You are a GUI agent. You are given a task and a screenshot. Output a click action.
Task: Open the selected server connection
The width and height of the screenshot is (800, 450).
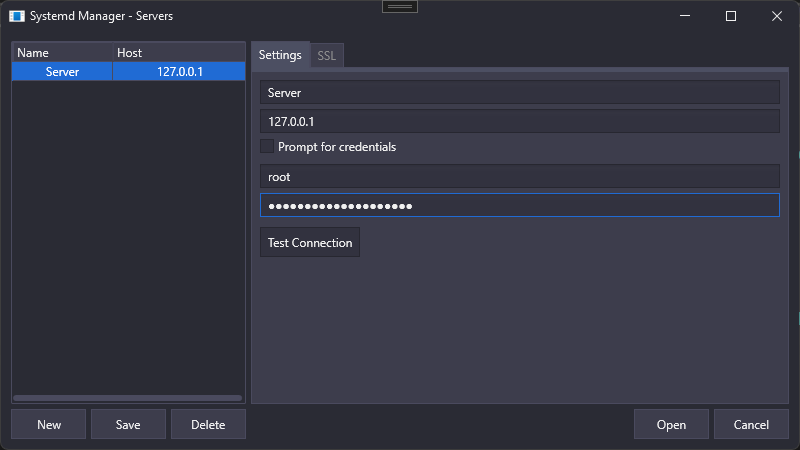pos(671,424)
